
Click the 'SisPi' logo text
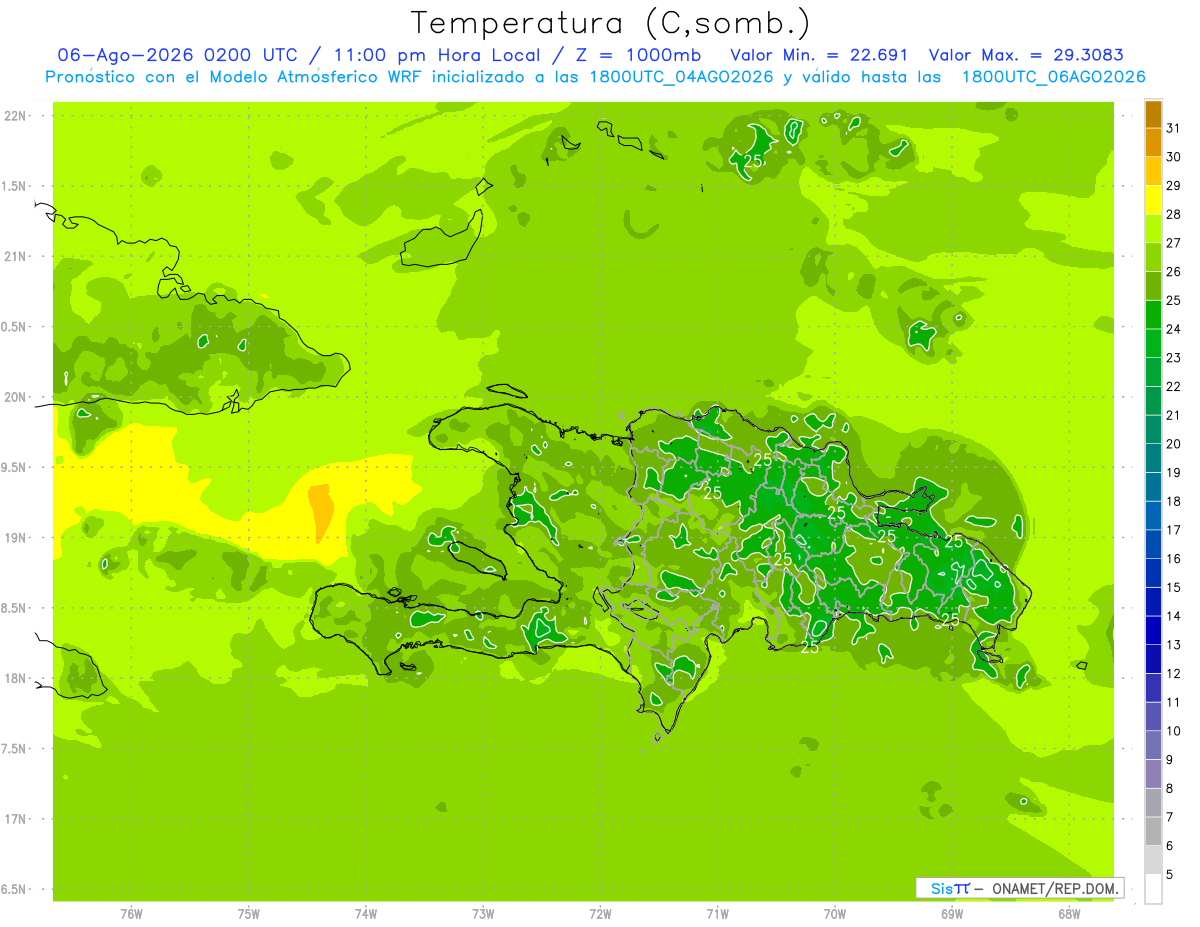click(x=950, y=888)
